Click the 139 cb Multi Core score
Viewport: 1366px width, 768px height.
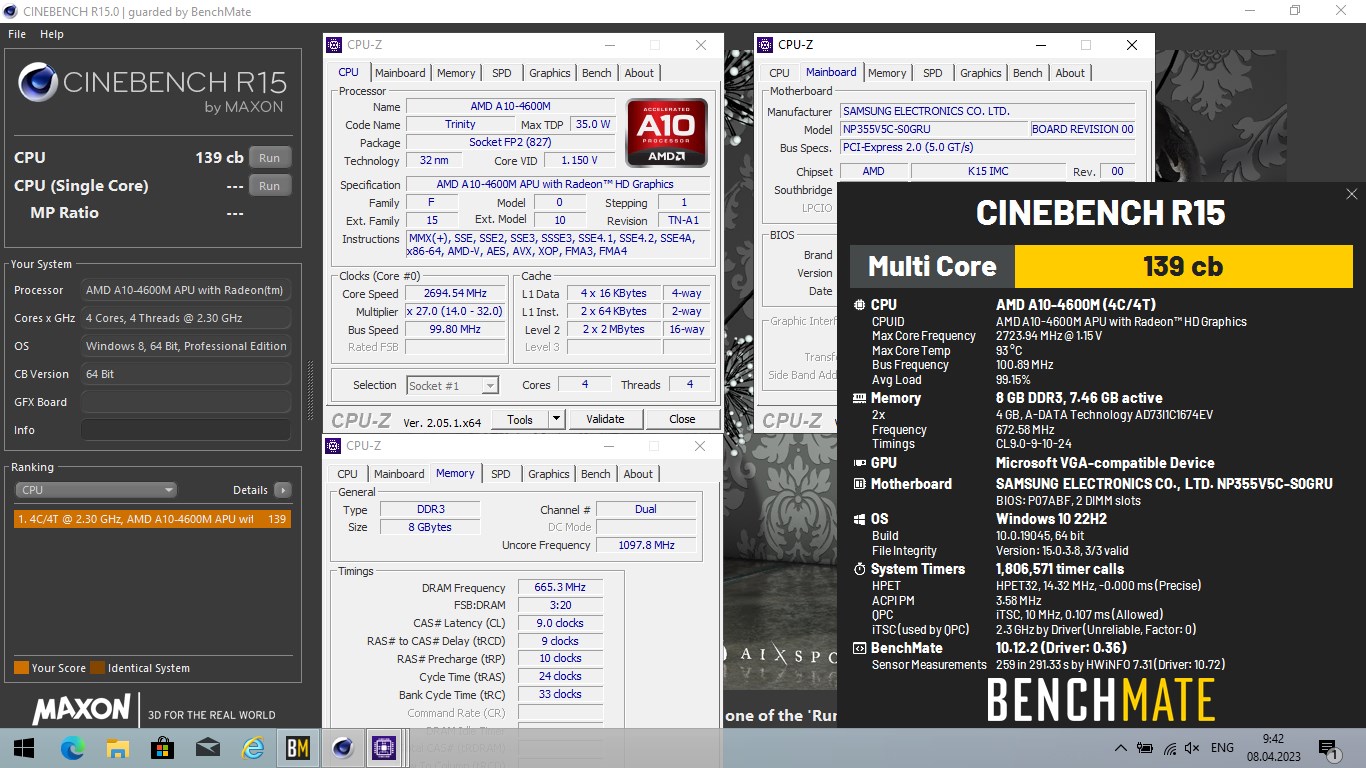(1183, 266)
